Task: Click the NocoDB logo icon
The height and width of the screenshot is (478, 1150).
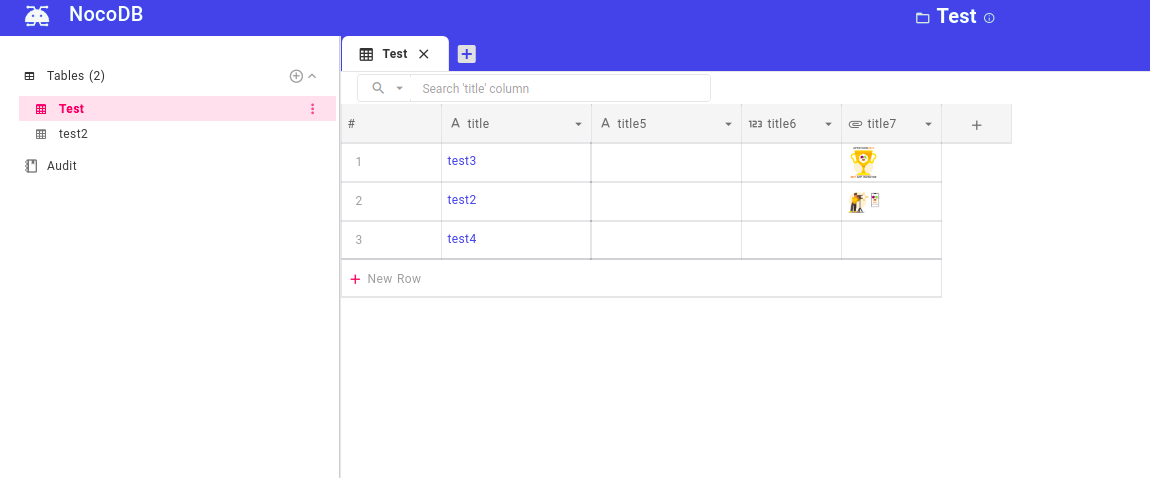Action: [37, 15]
